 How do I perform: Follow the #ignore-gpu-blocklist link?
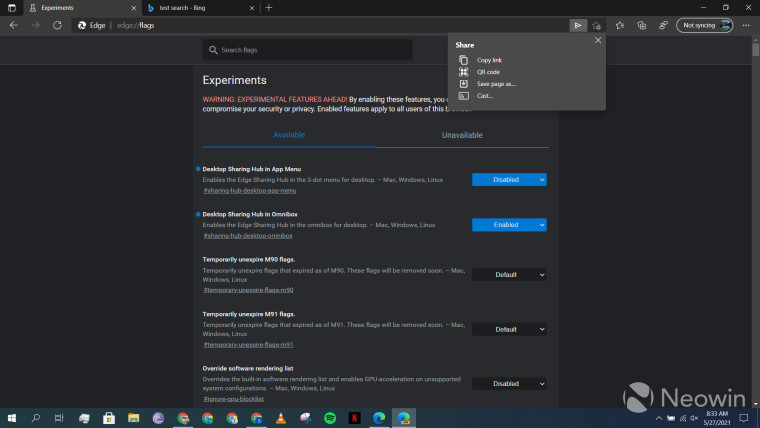click(x=234, y=399)
